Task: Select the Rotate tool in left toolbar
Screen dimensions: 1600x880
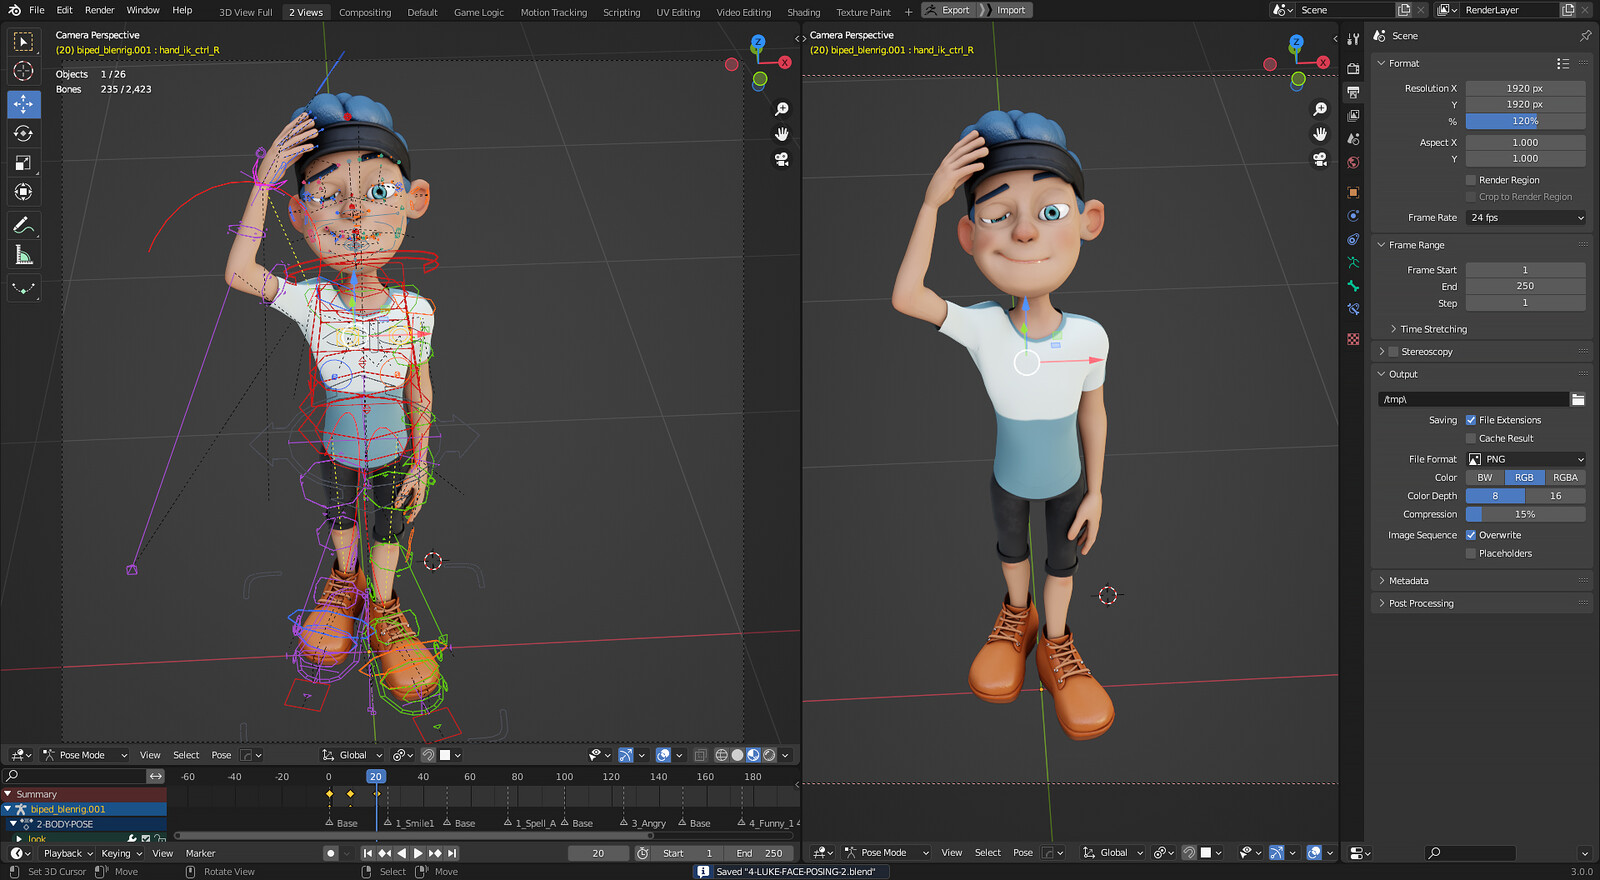Action: [23, 133]
